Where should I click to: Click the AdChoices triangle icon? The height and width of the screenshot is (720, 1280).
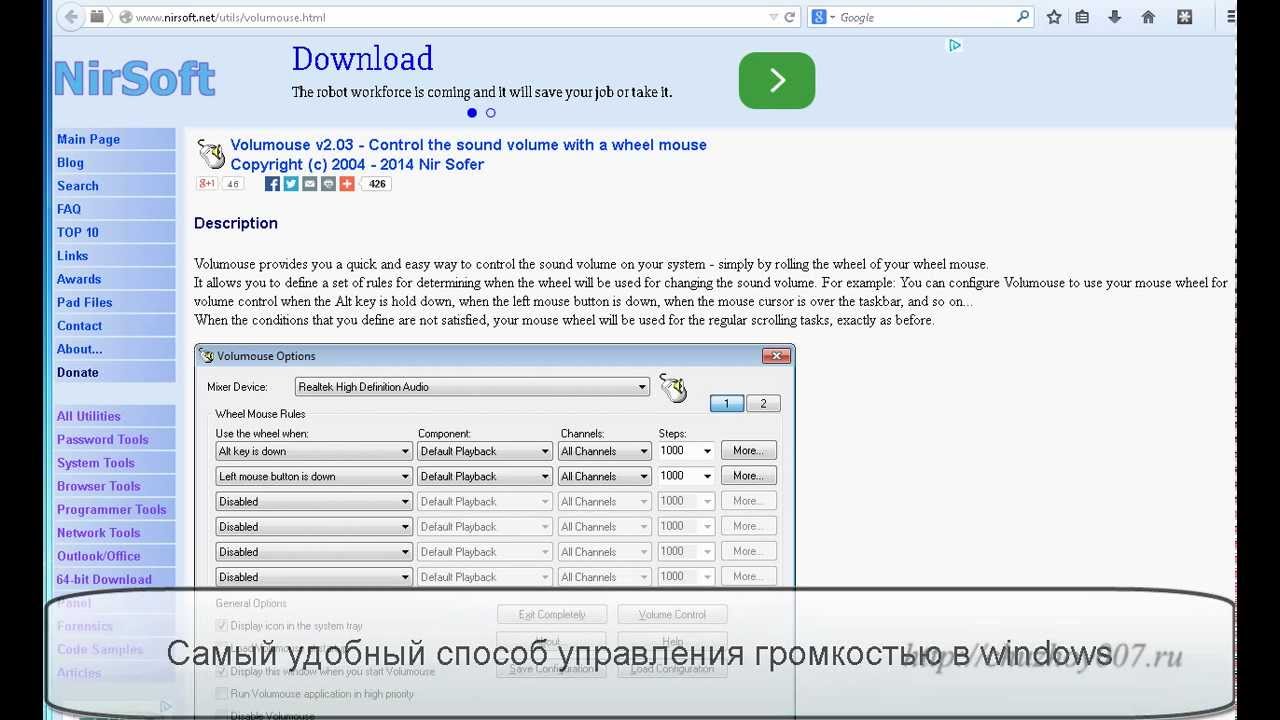955,45
